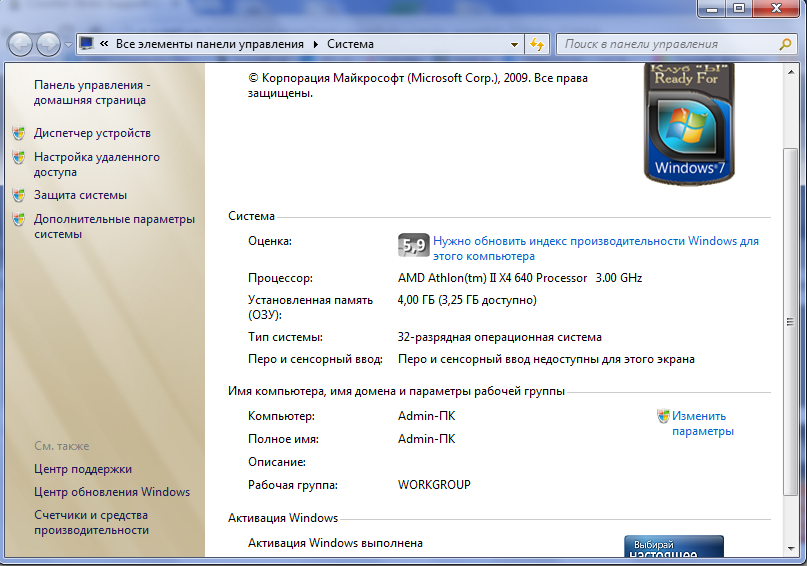Focus the 'Поиск в панели управления' search field
807x566 pixels.
coord(669,44)
